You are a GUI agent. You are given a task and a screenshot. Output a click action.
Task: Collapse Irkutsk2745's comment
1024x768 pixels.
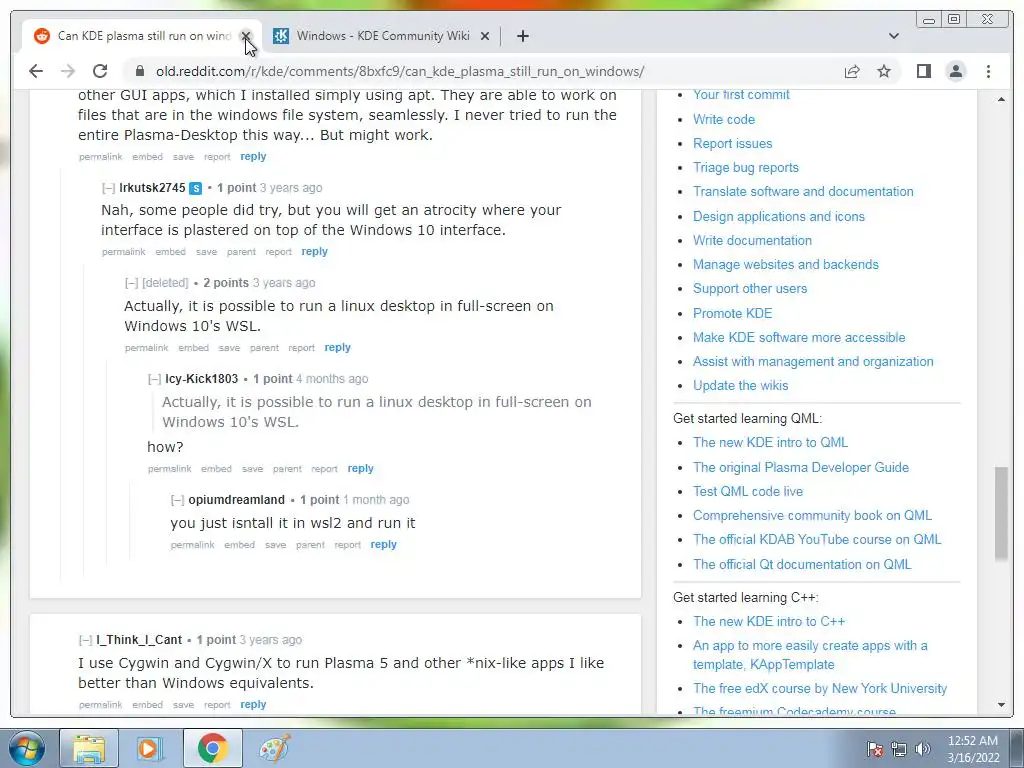(x=108, y=188)
